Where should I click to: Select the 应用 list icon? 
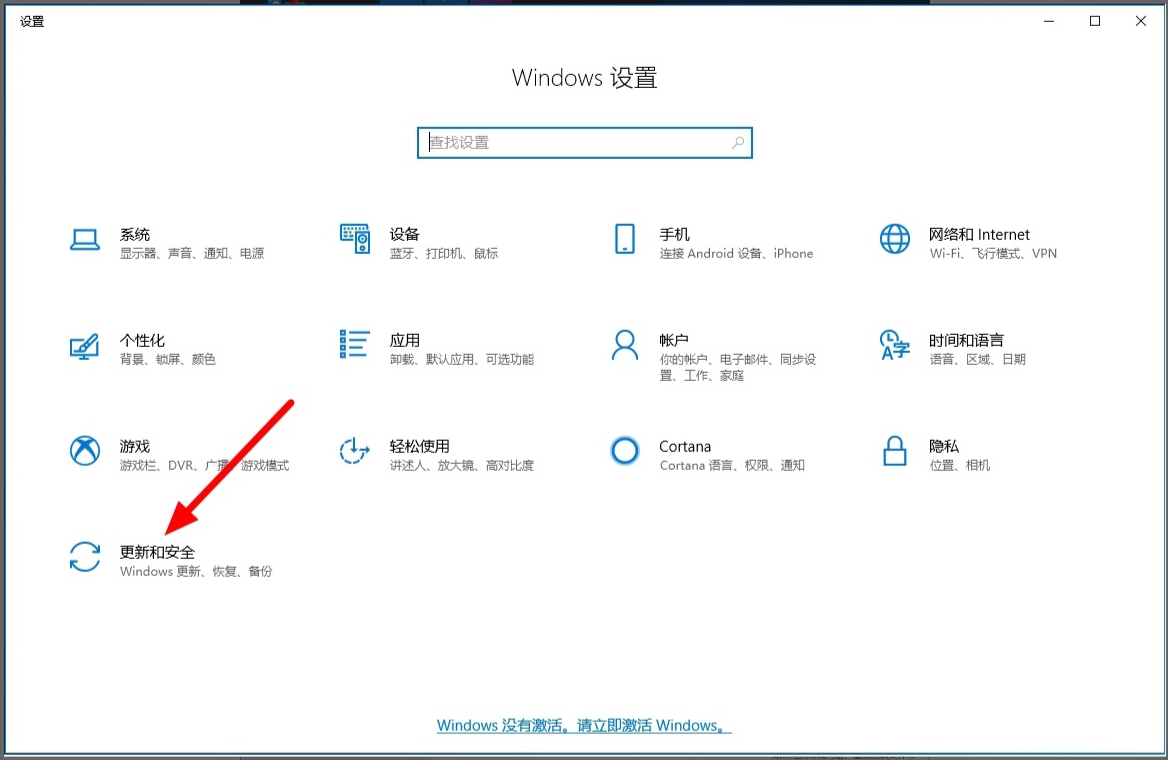tap(355, 346)
